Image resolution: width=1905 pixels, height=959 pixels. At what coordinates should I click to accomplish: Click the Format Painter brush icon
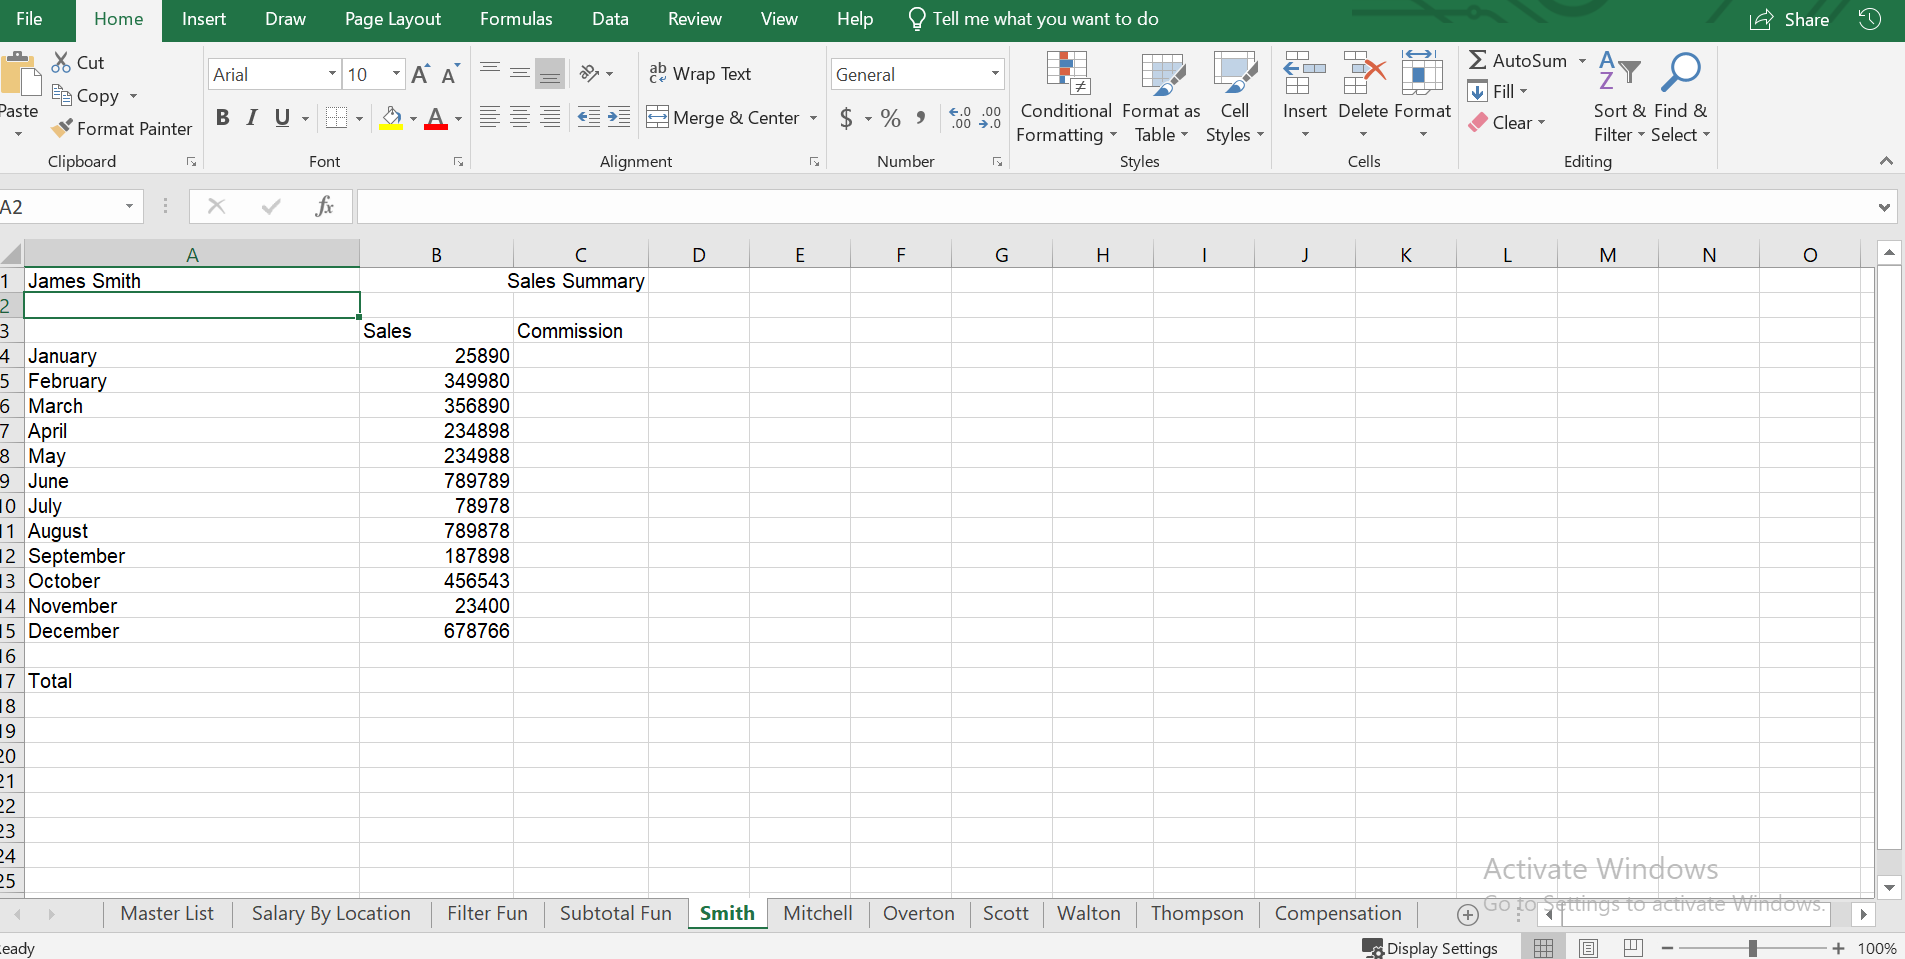[x=62, y=128]
